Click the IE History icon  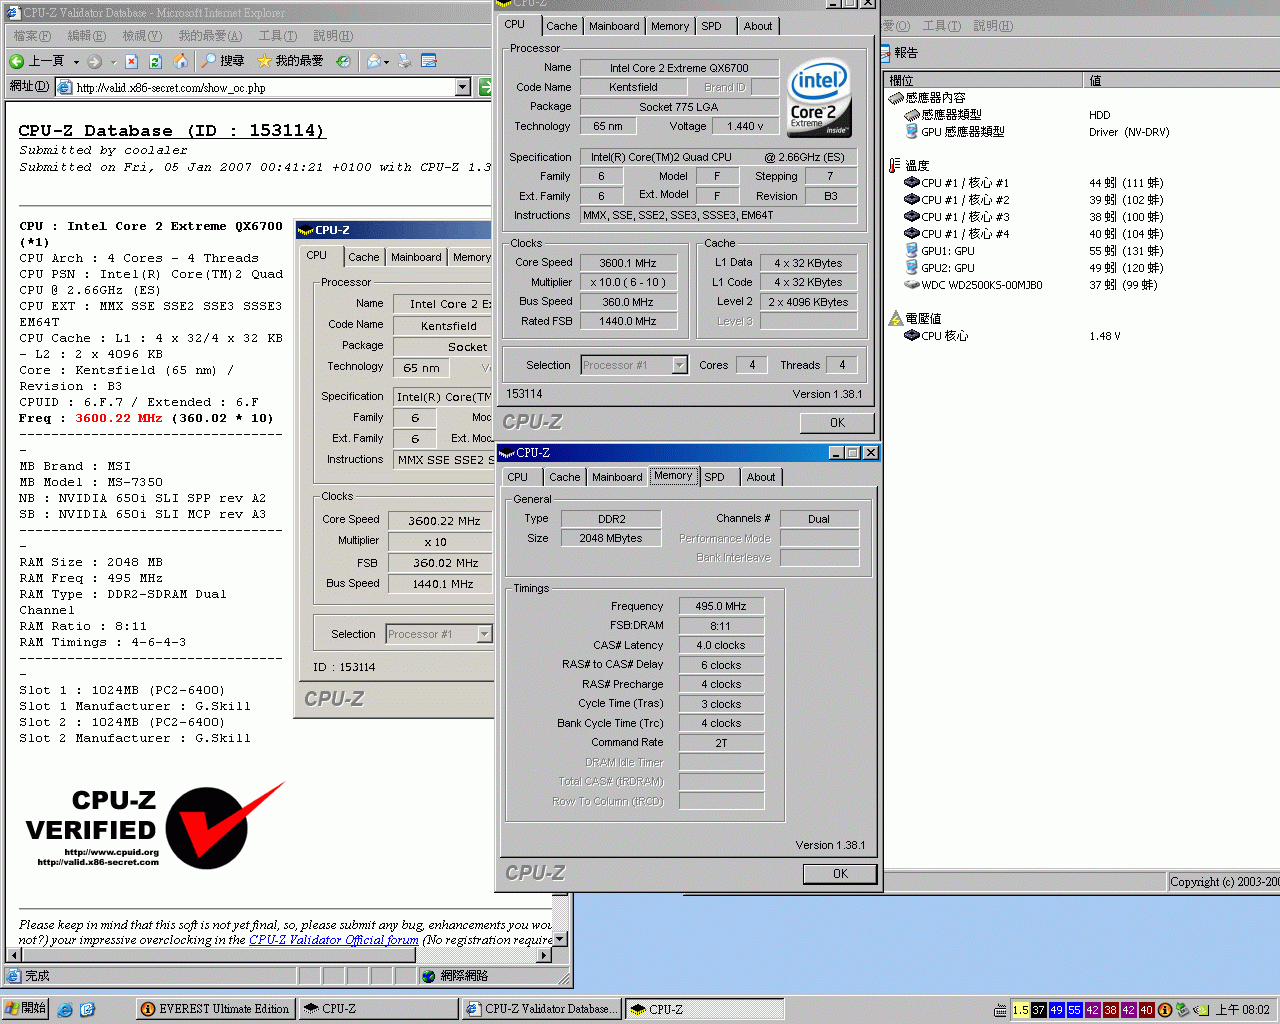click(343, 61)
